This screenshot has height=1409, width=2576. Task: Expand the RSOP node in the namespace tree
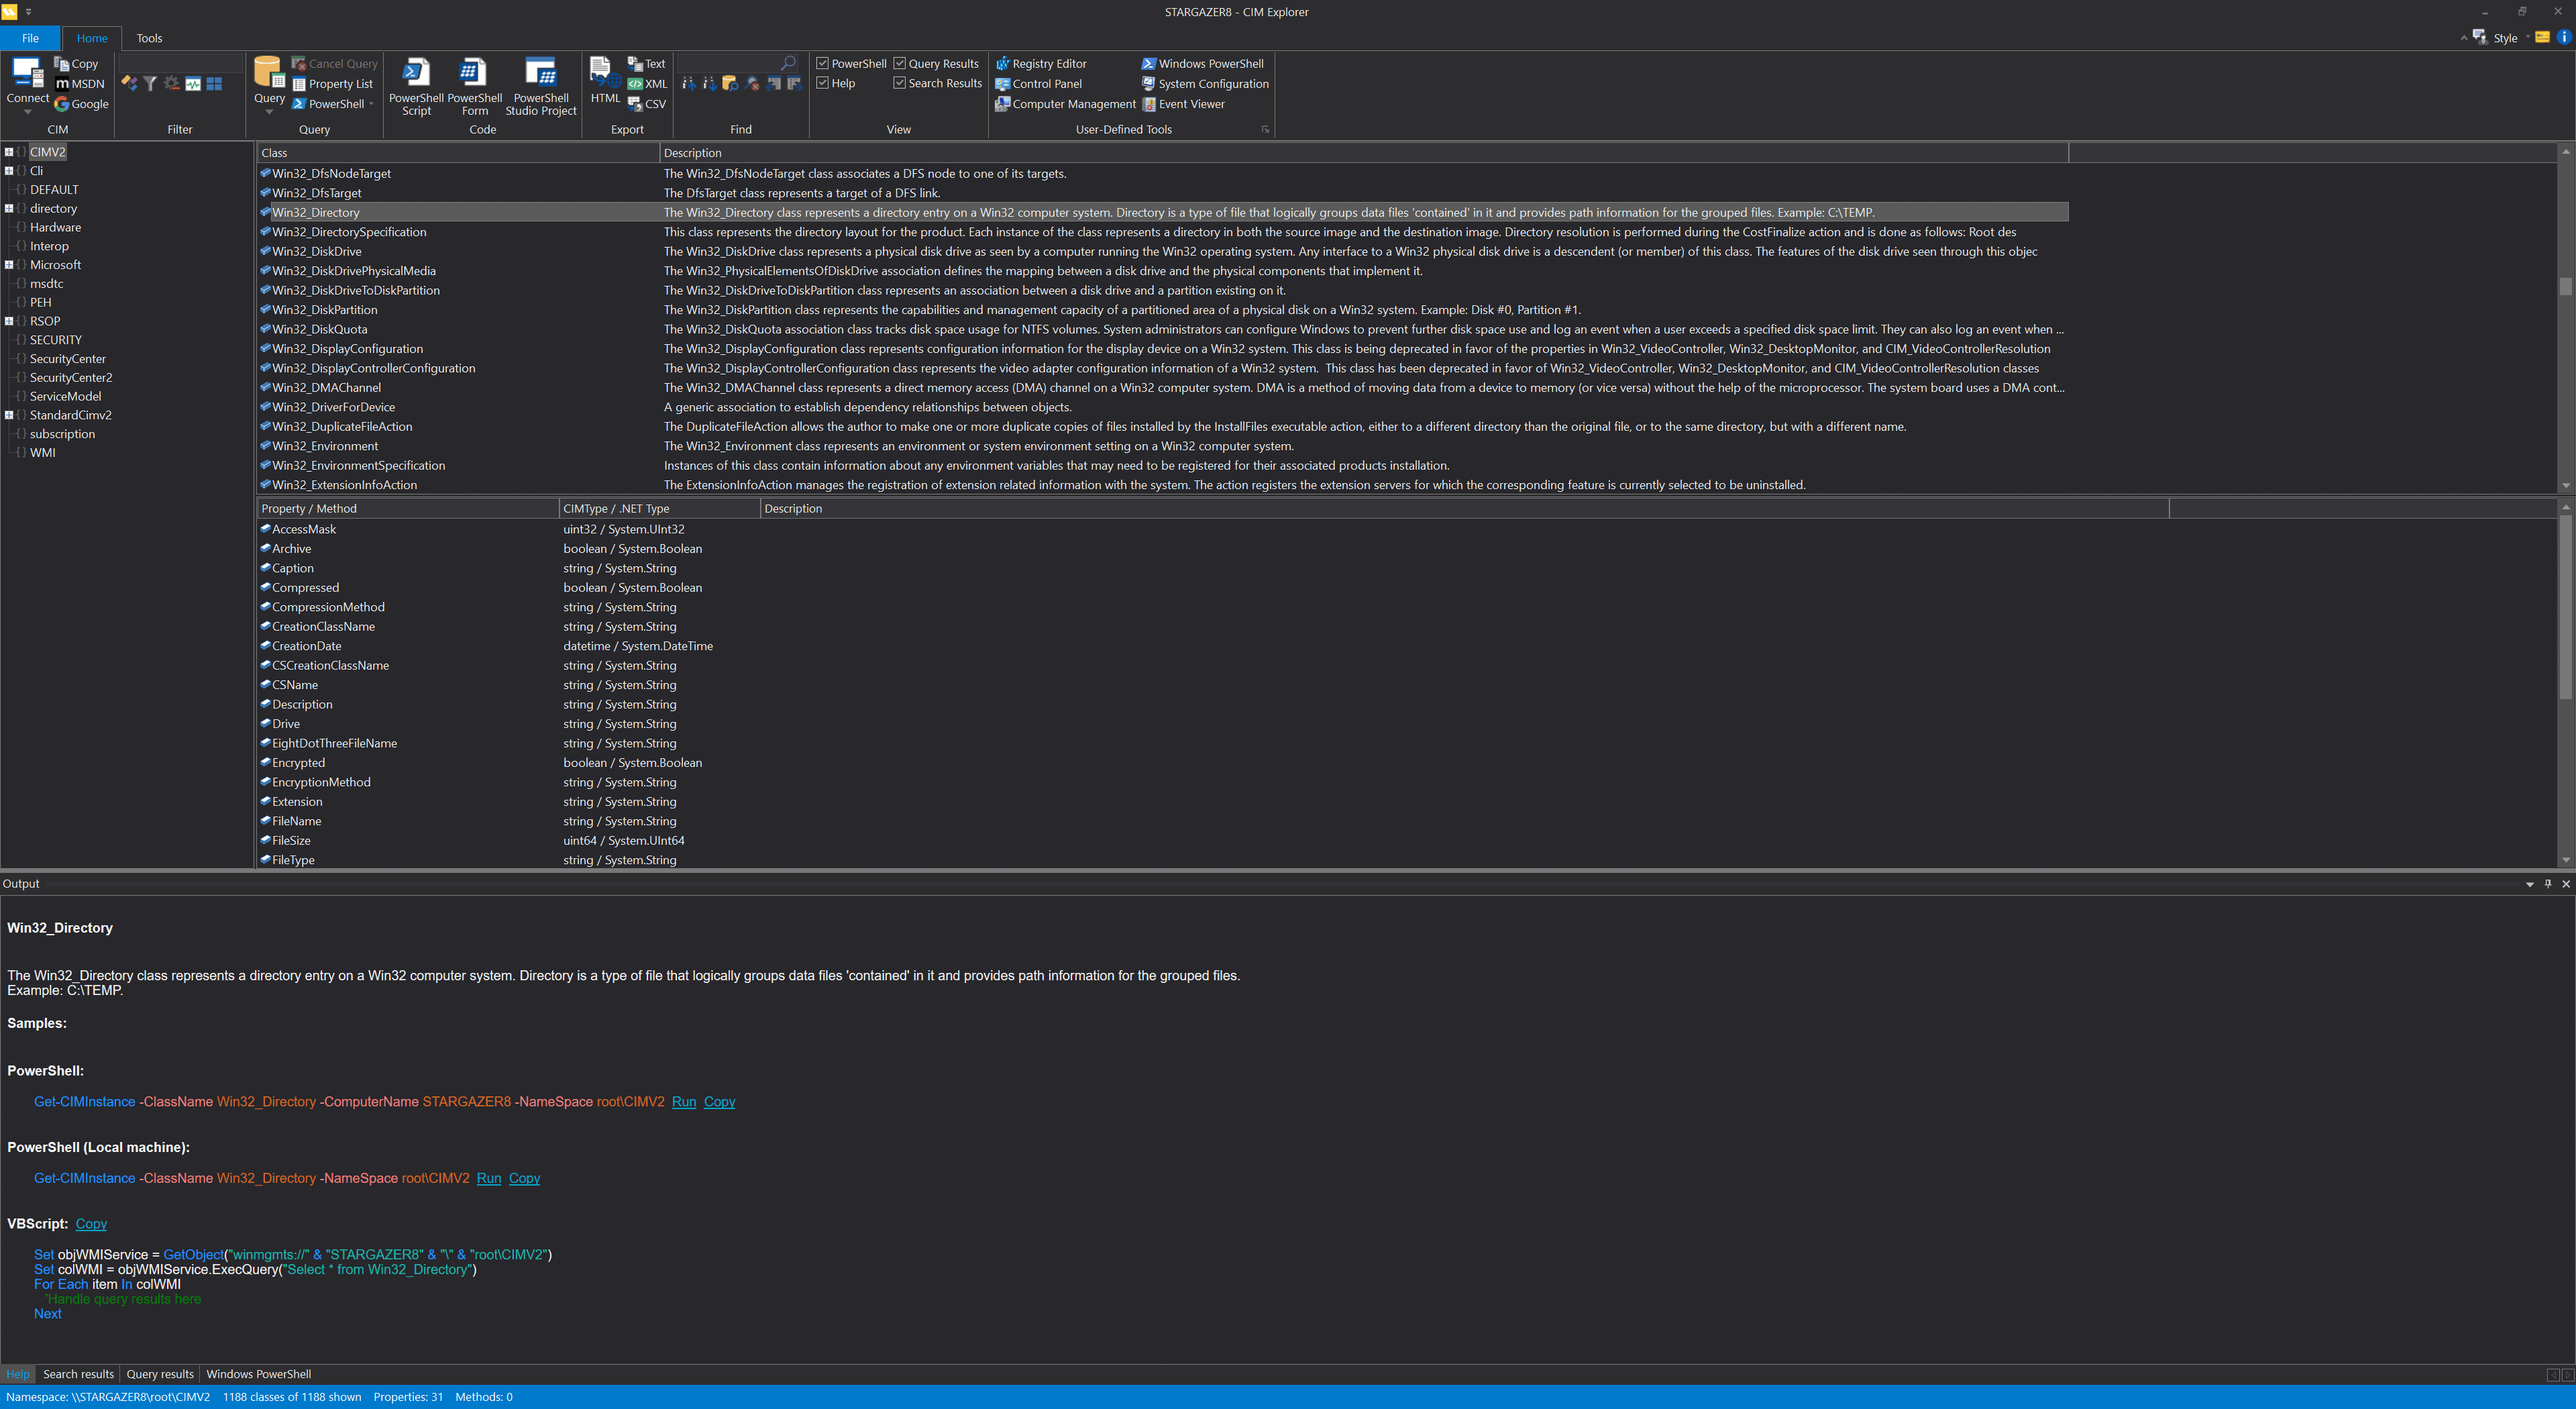point(9,320)
